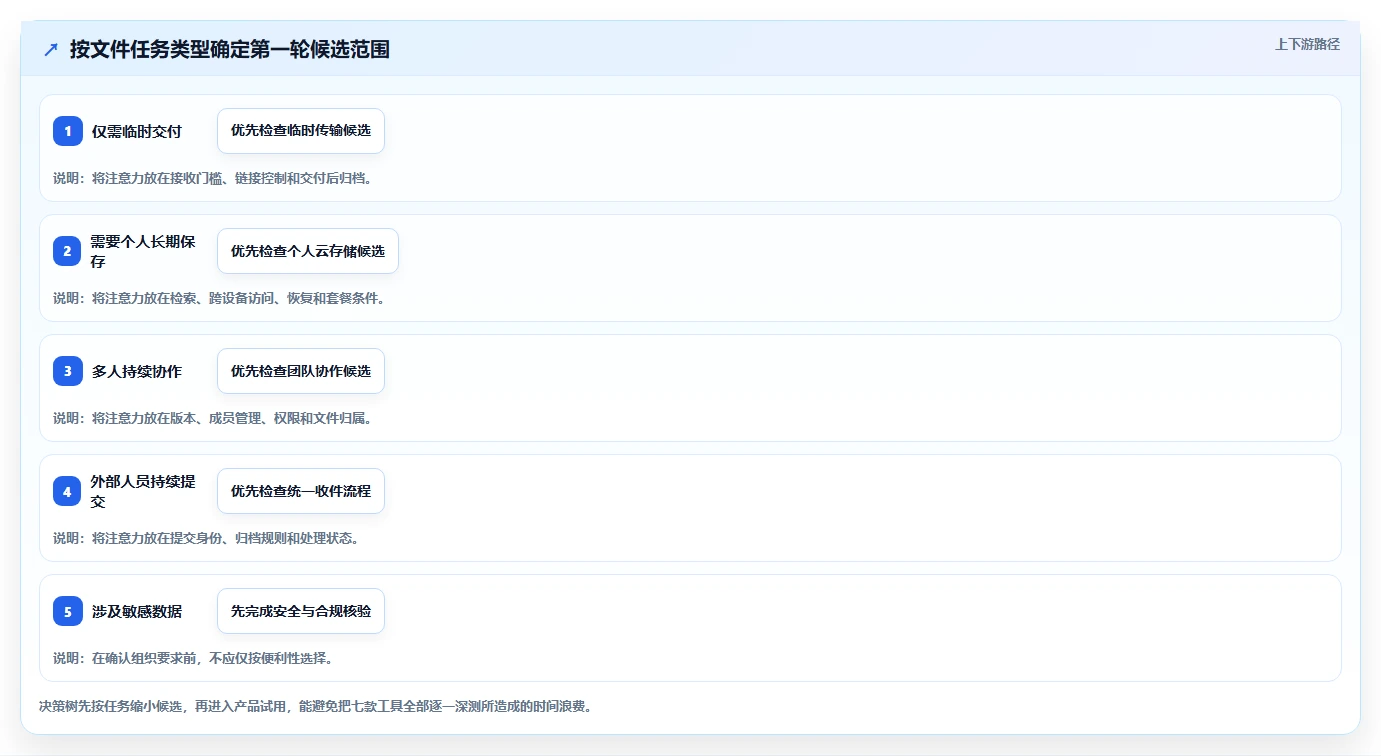Screen dimensions: 1381x756
Task: Click the note about 提交身份、归档规则和处理状态
Action: (205, 538)
